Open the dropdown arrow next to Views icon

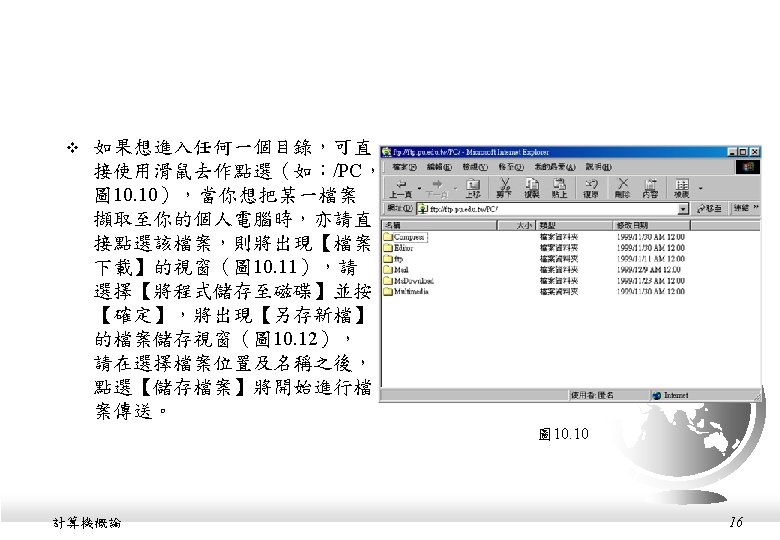(x=700, y=188)
